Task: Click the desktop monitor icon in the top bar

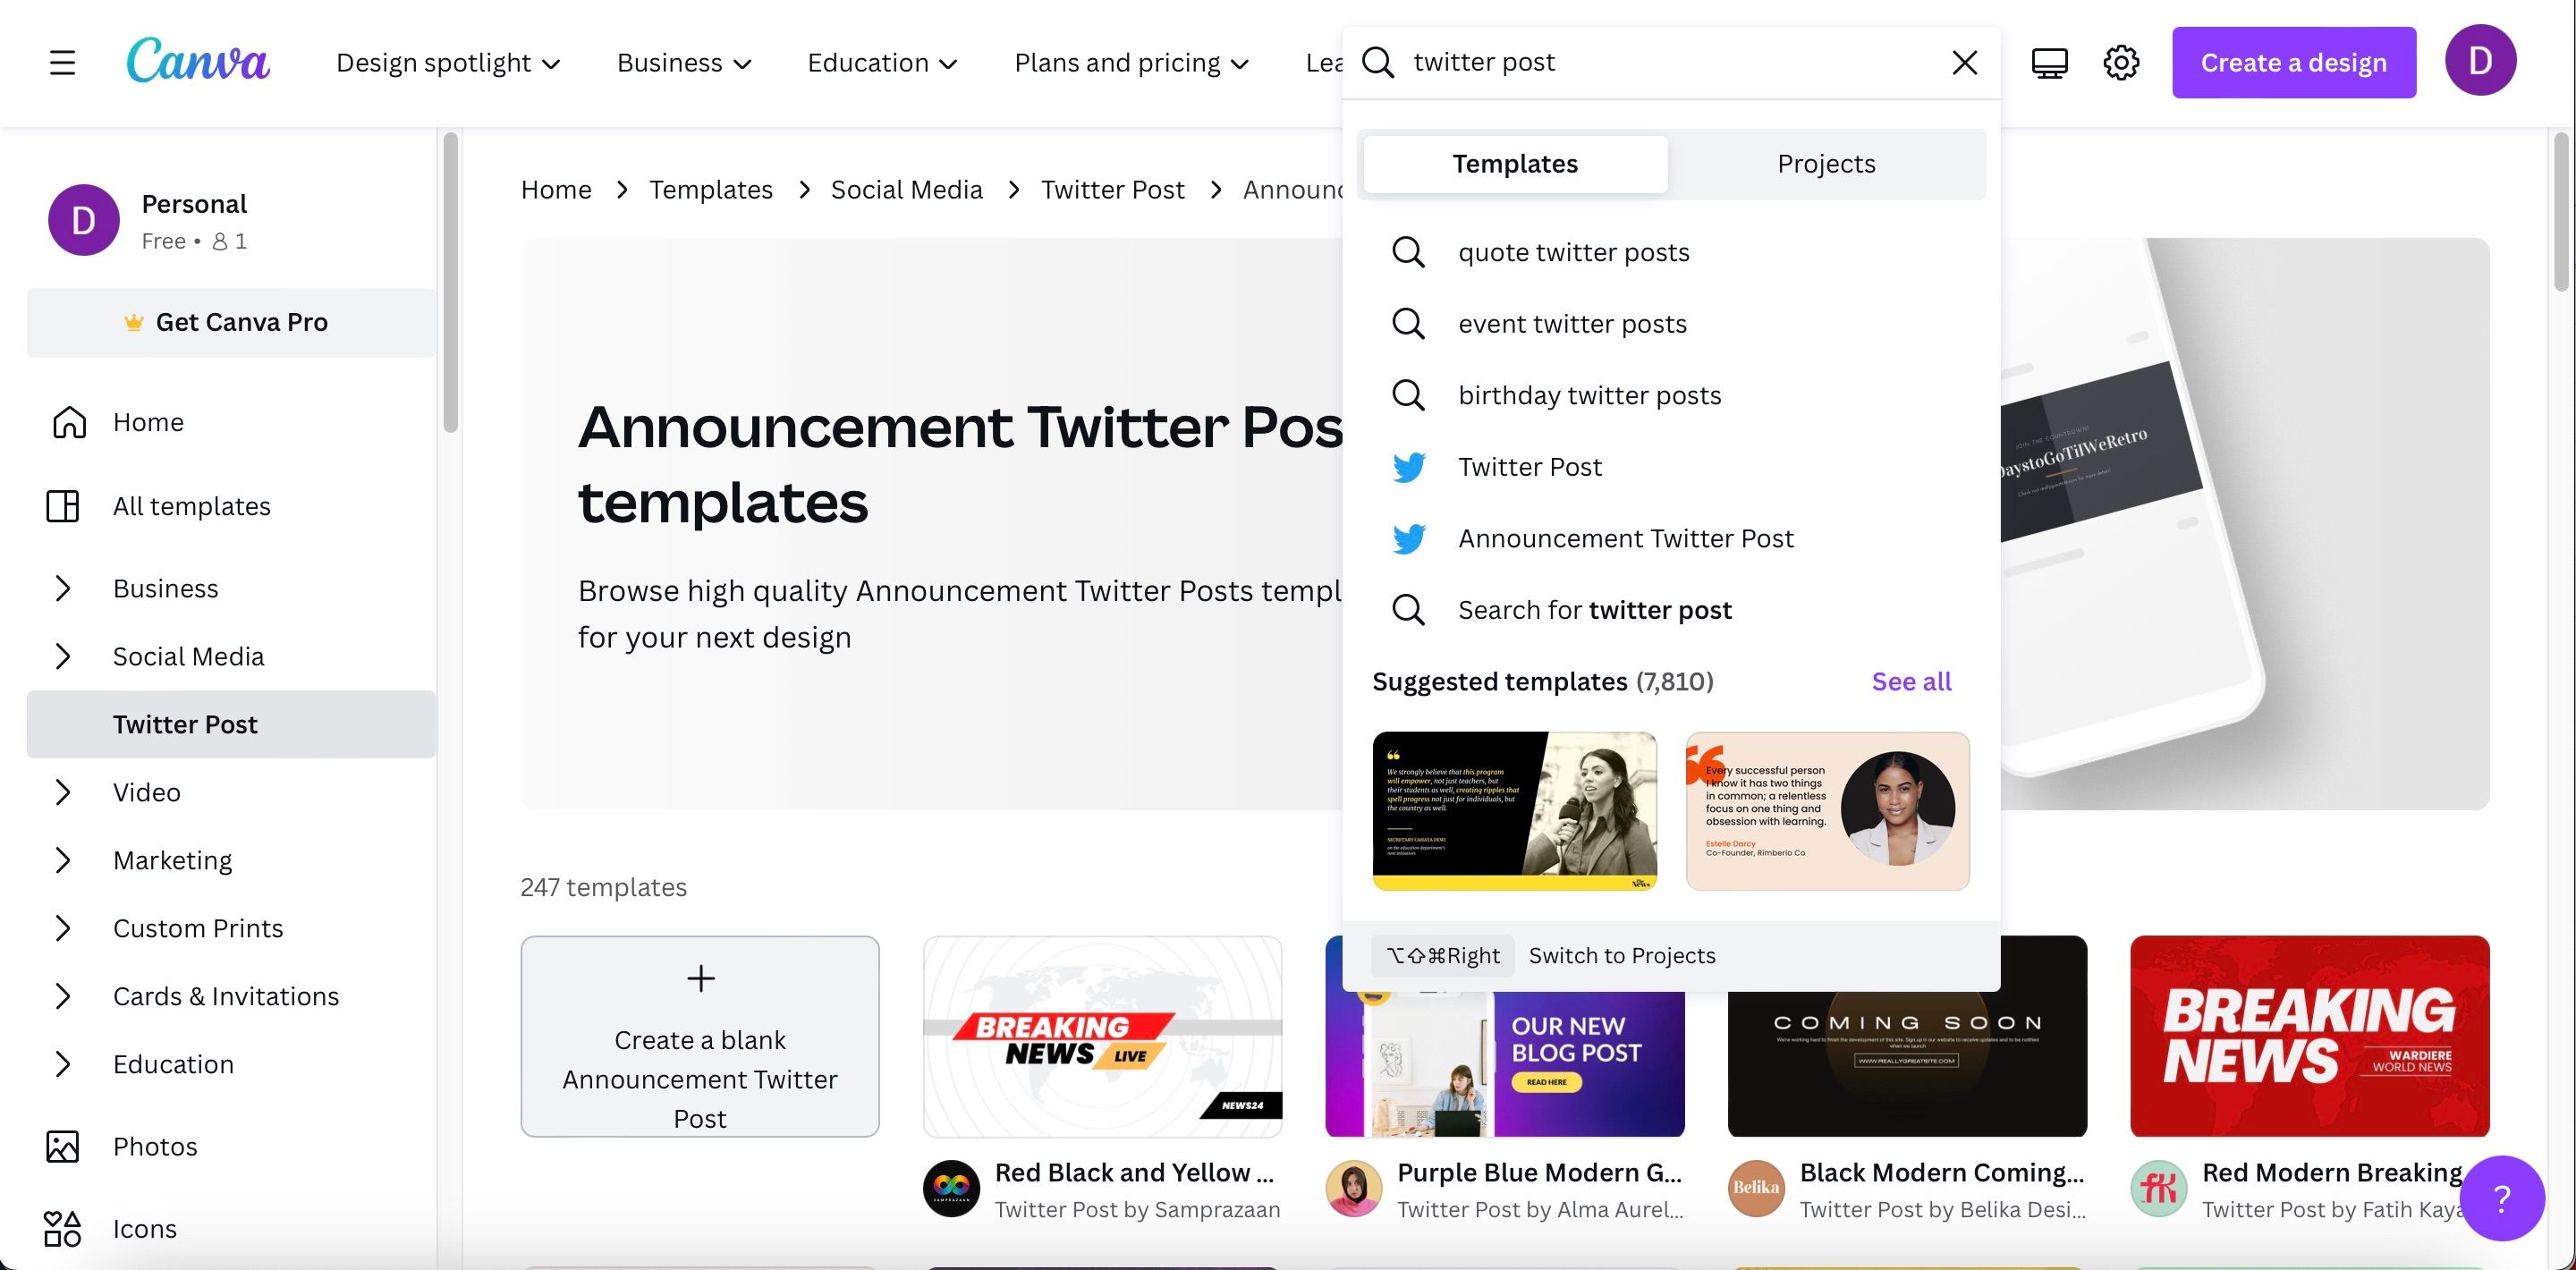Action: pos(2048,62)
